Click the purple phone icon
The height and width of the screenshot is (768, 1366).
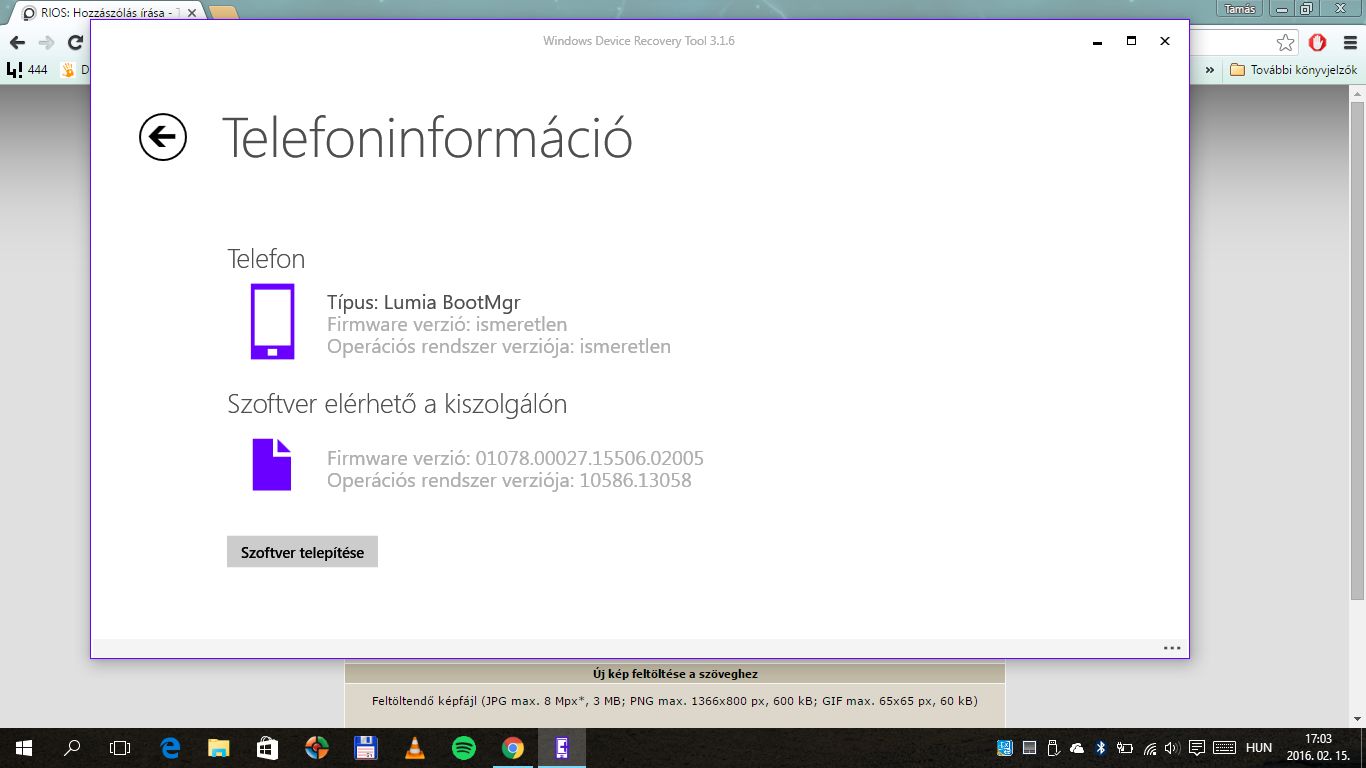point(272,321)
